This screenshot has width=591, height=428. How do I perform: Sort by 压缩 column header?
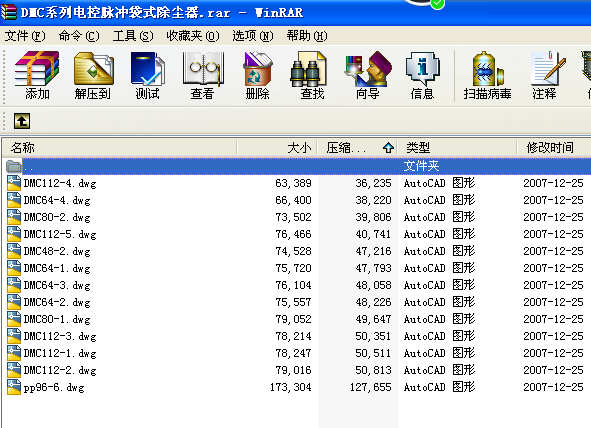pos(358,148)
